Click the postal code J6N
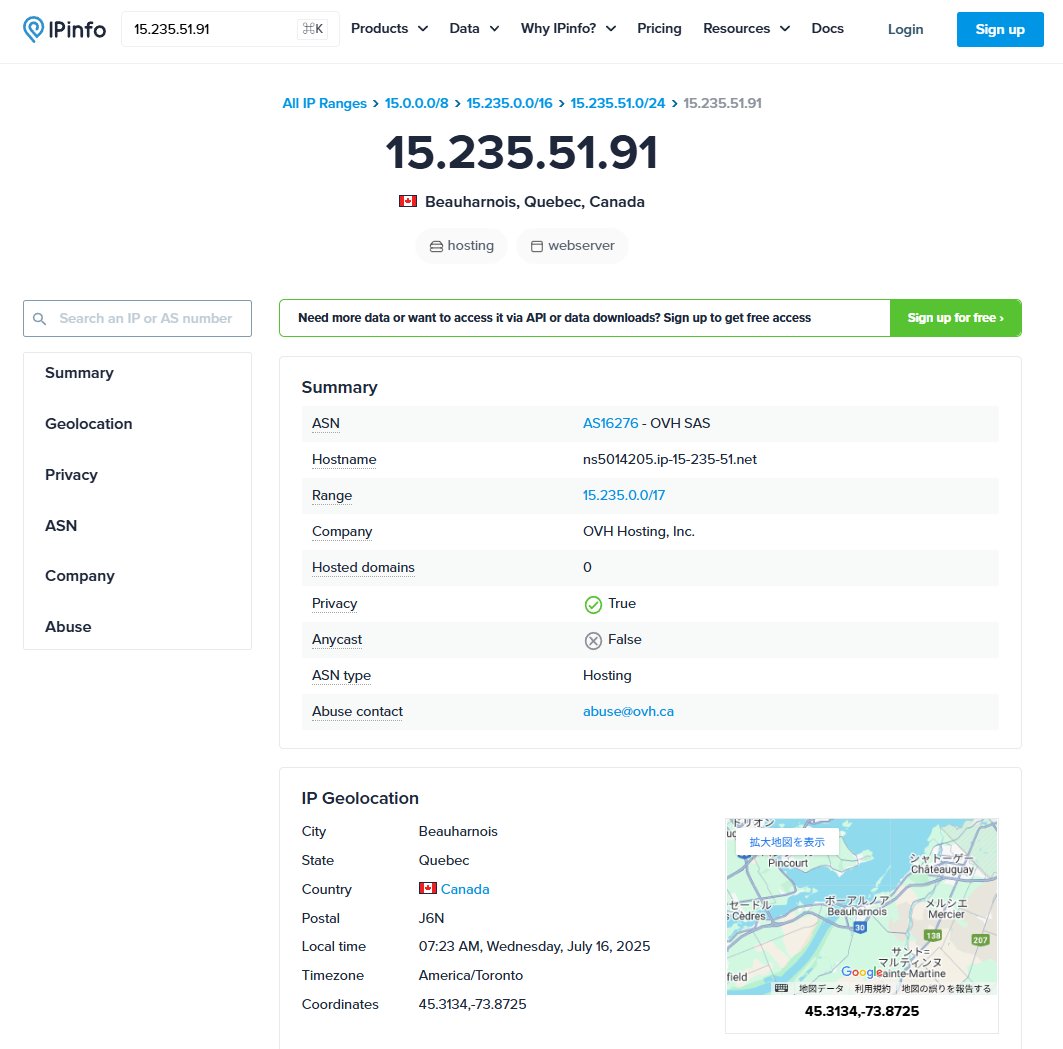 (x=431, y=918)
